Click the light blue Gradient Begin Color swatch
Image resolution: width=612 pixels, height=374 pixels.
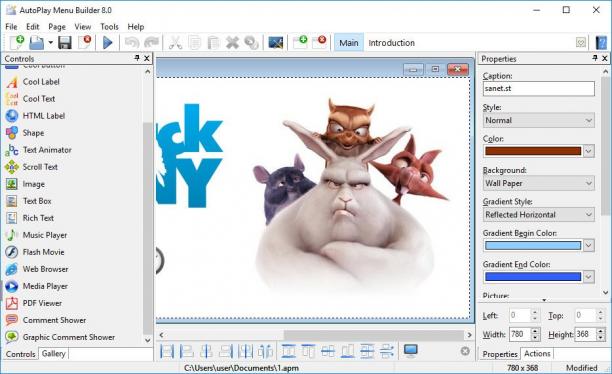pos(533,246)
